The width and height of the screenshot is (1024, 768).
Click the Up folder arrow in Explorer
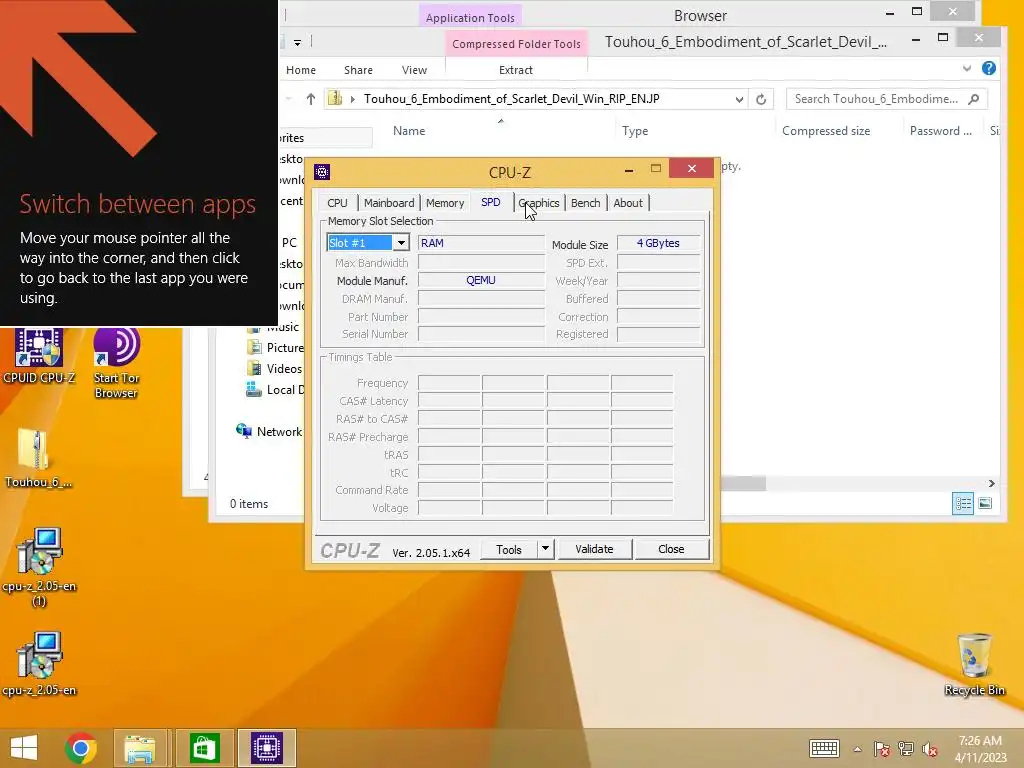(x=311, y=99)
